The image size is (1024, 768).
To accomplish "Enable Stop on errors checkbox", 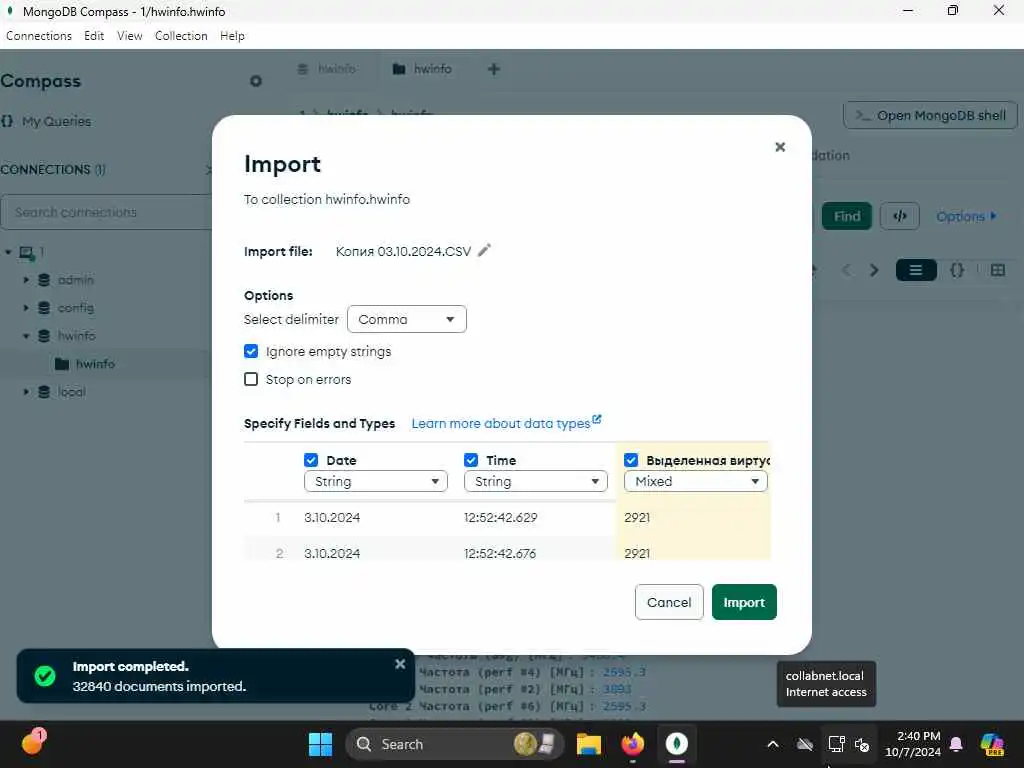I will tap(251, 379).
